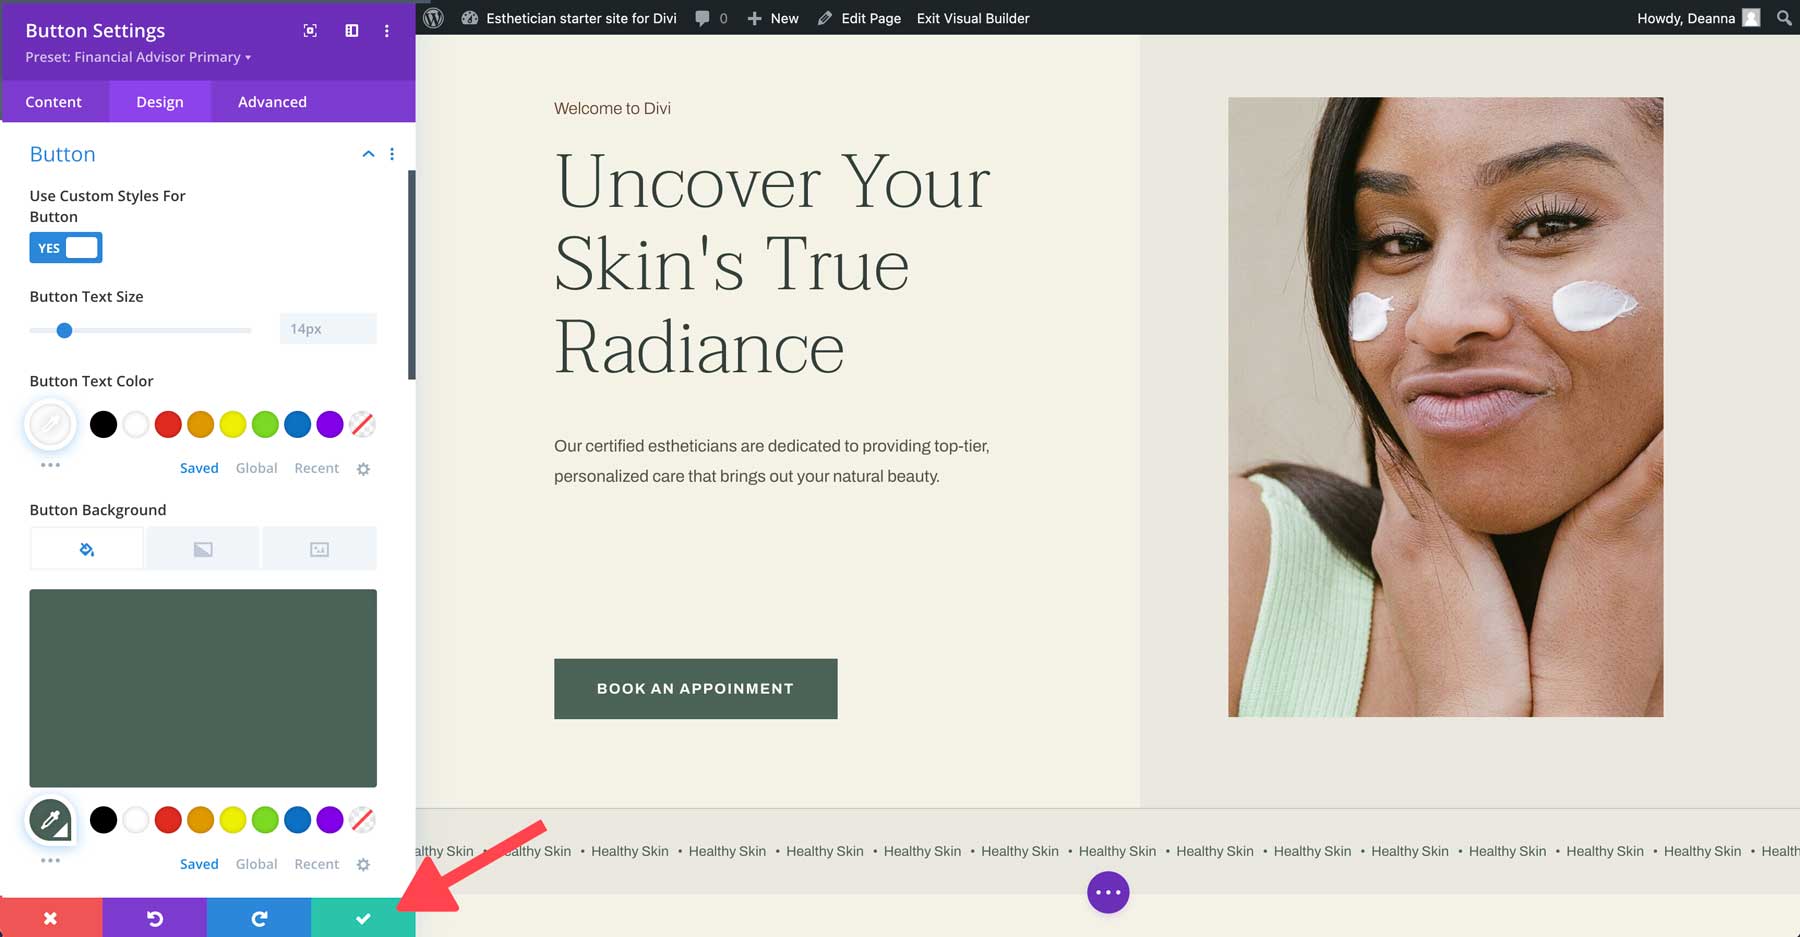Click the fill color bucket icon

point(86,548)
